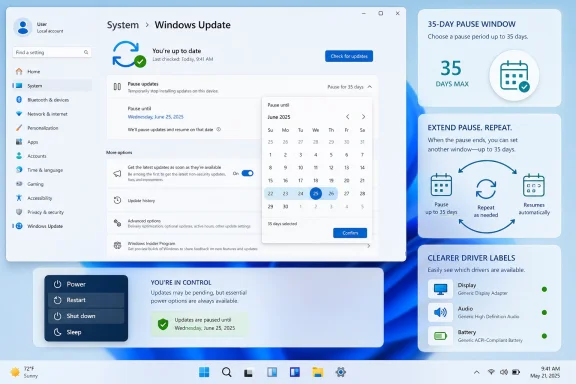Show hidden tray icons chevron
This screenshot has width=576, height=384.
pos(476,372)
